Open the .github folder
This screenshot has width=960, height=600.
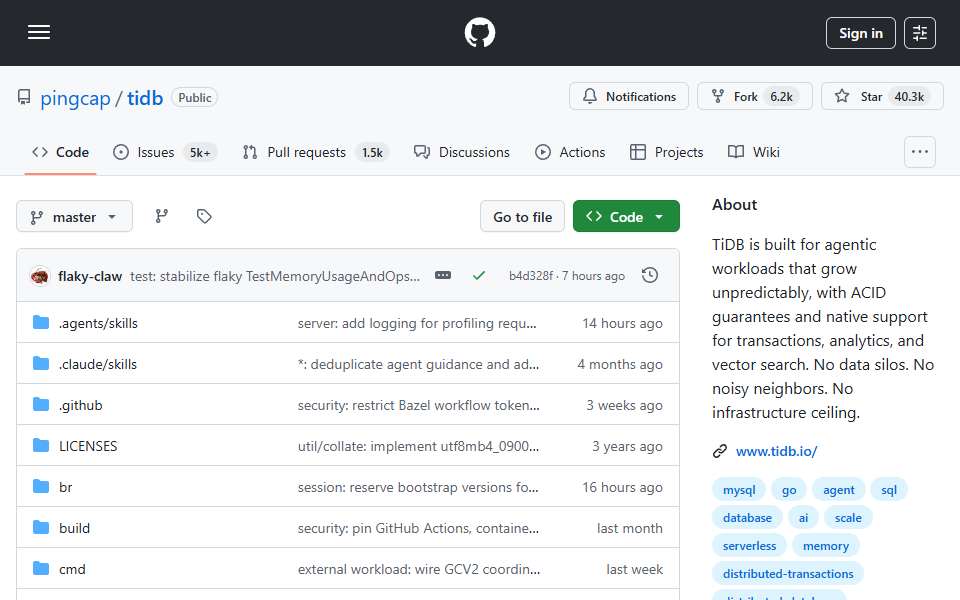81,405
